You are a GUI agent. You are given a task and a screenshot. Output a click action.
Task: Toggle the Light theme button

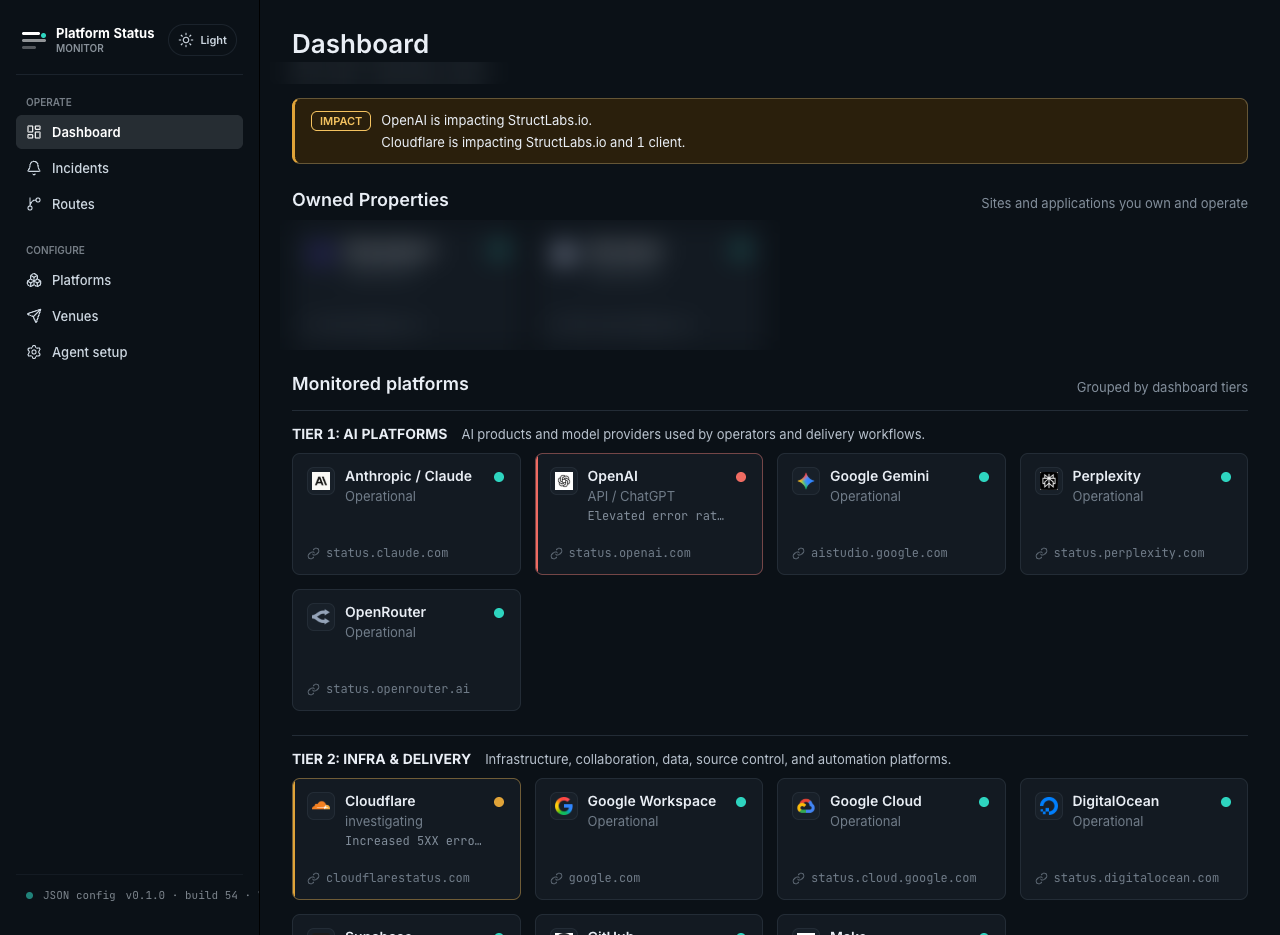(x=202, y=40)
